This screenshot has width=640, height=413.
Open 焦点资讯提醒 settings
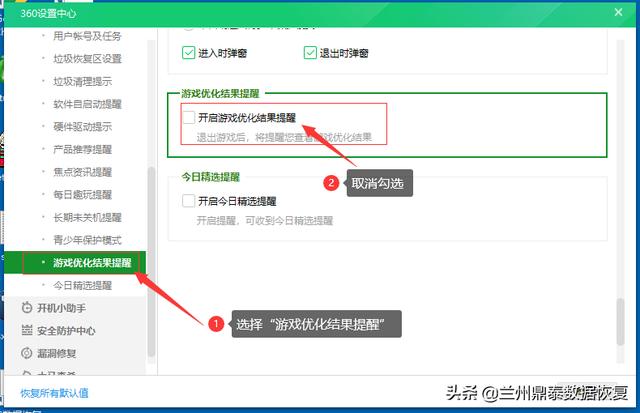[x=83, y=172]
